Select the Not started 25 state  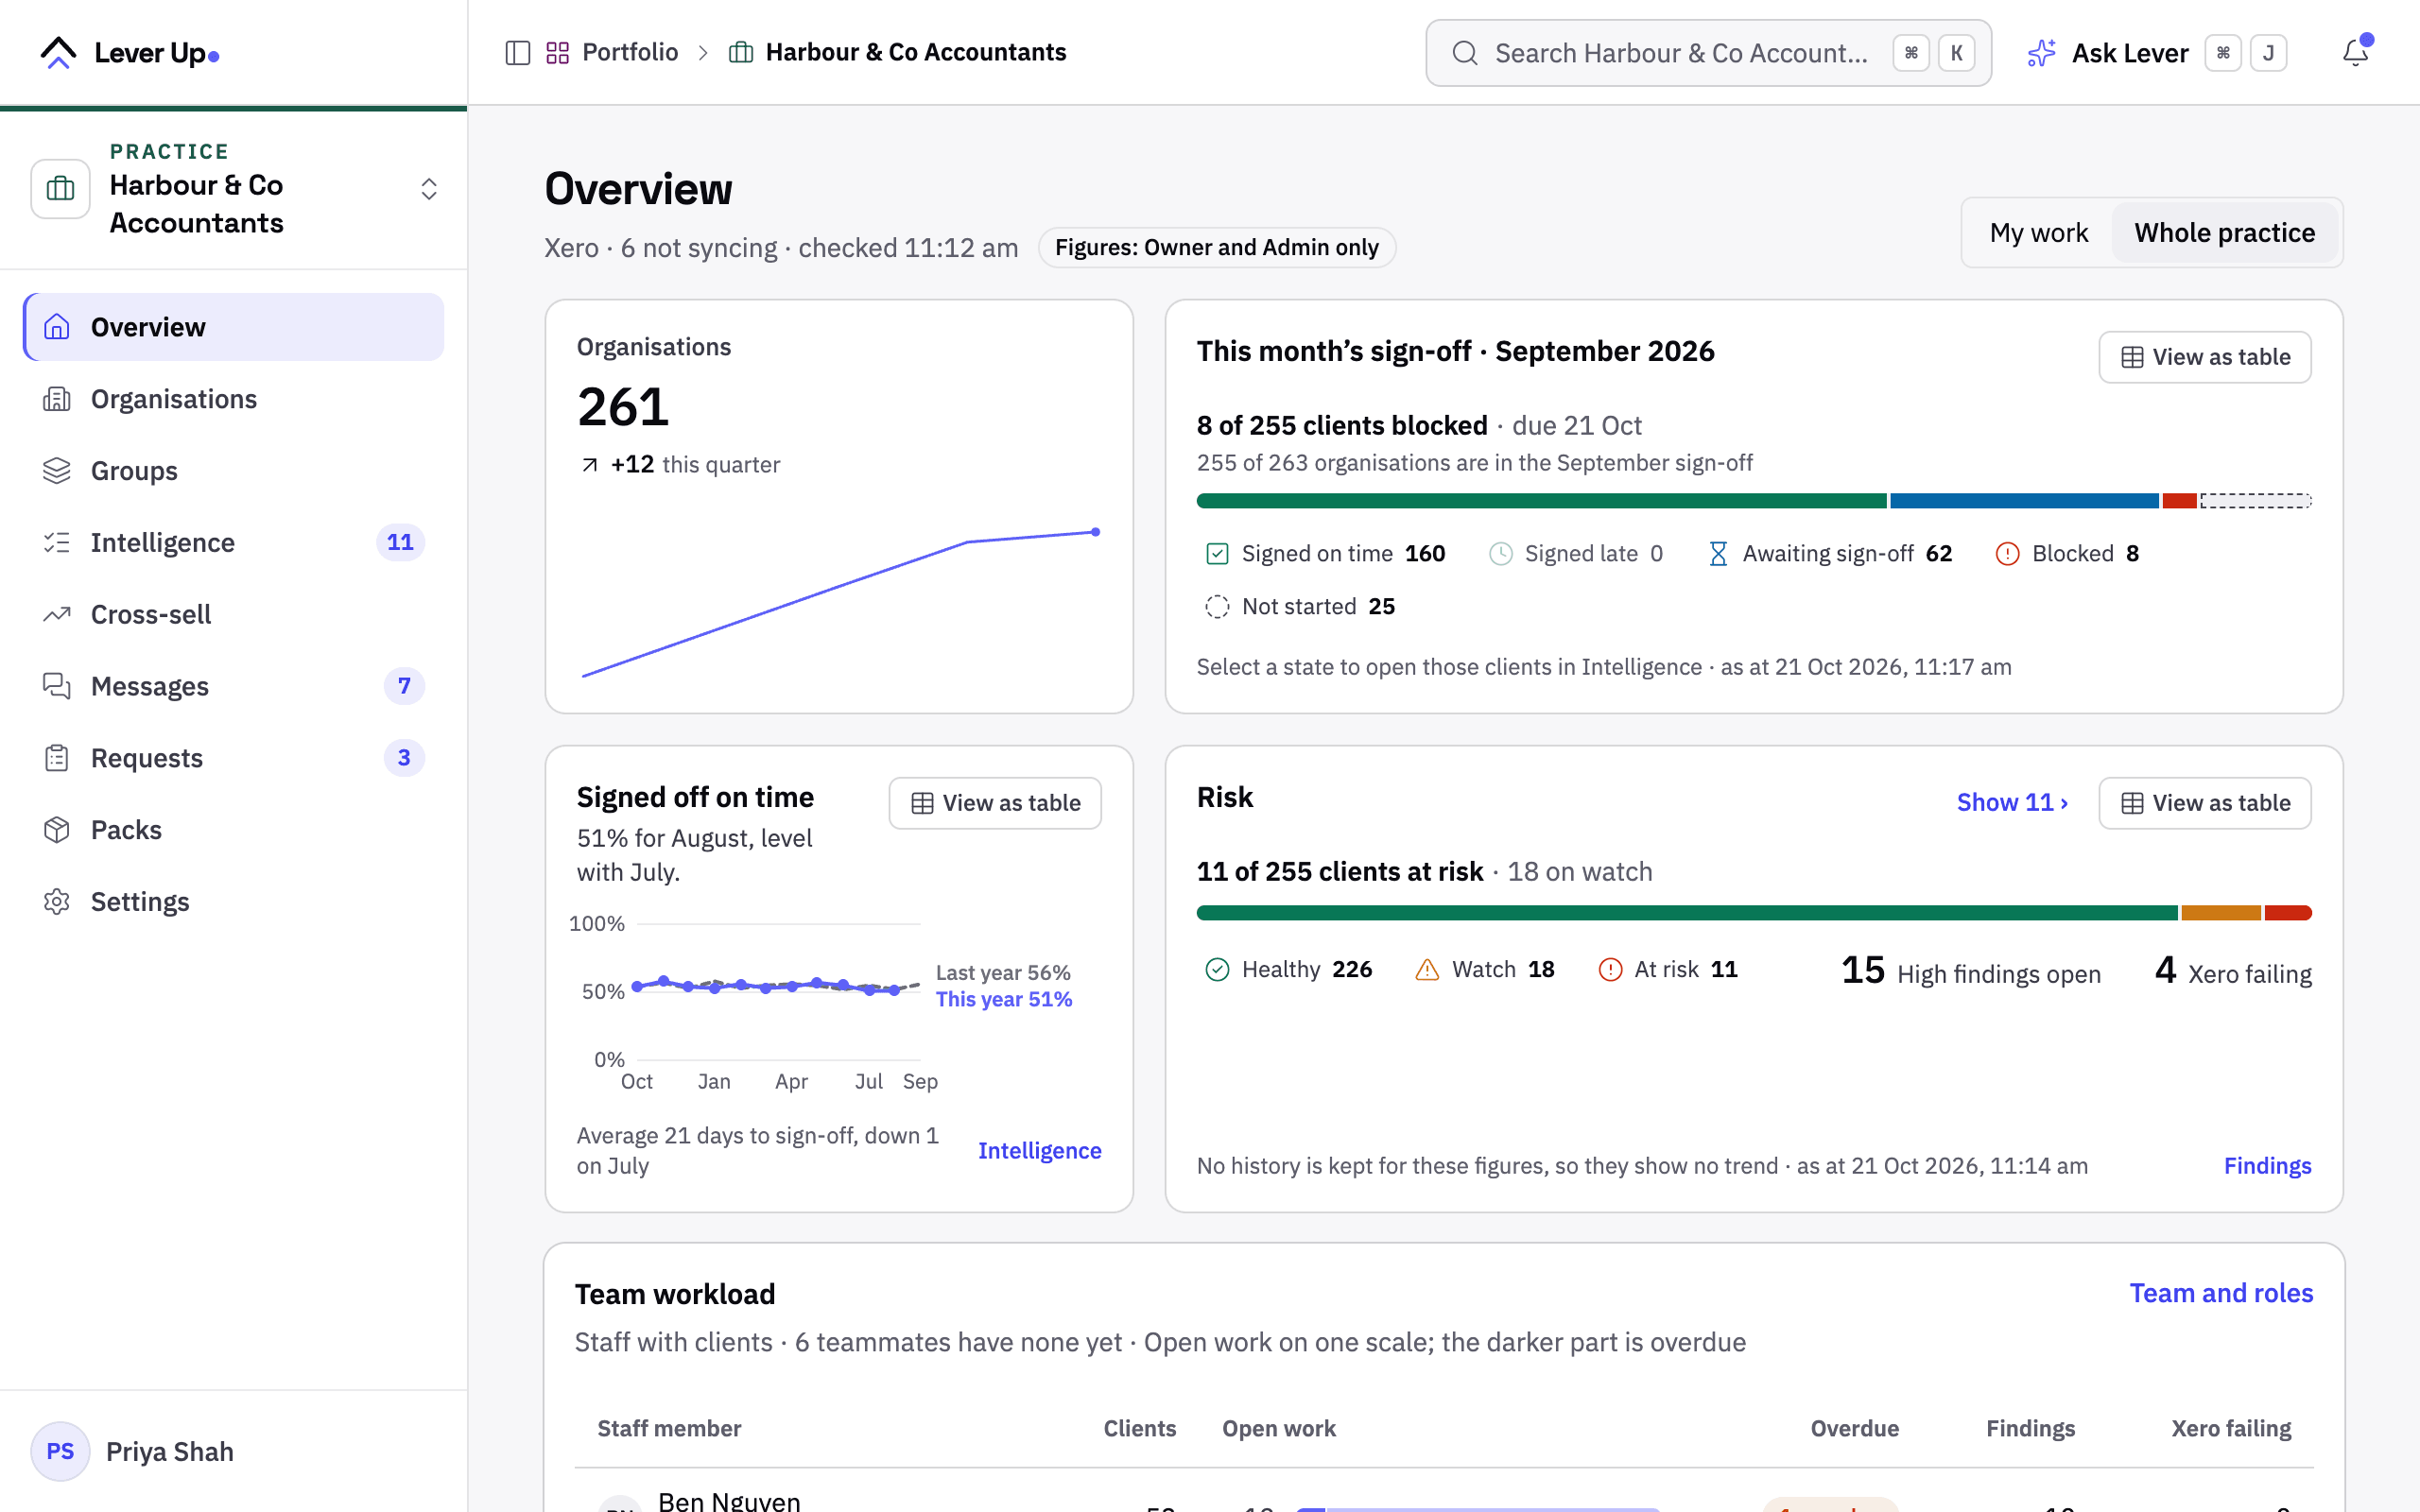click(x=1300, y=607)
